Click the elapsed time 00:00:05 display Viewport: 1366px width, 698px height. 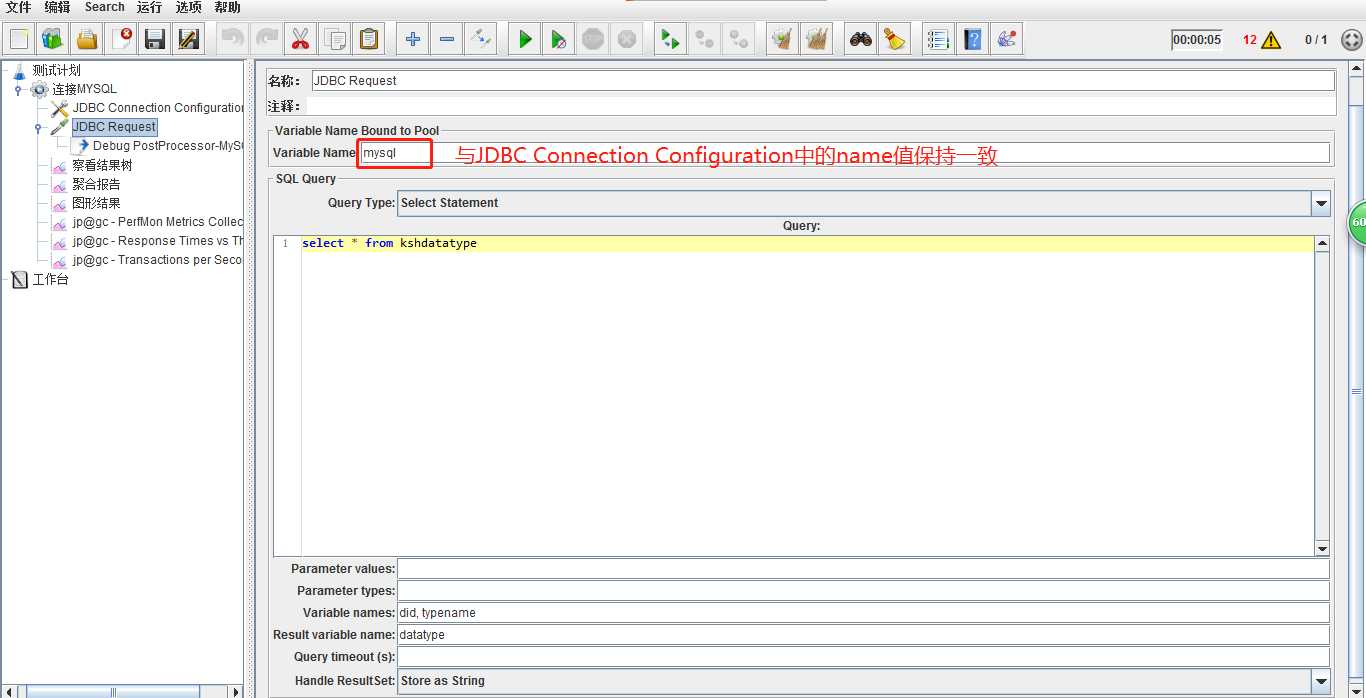click(1197, 40)
